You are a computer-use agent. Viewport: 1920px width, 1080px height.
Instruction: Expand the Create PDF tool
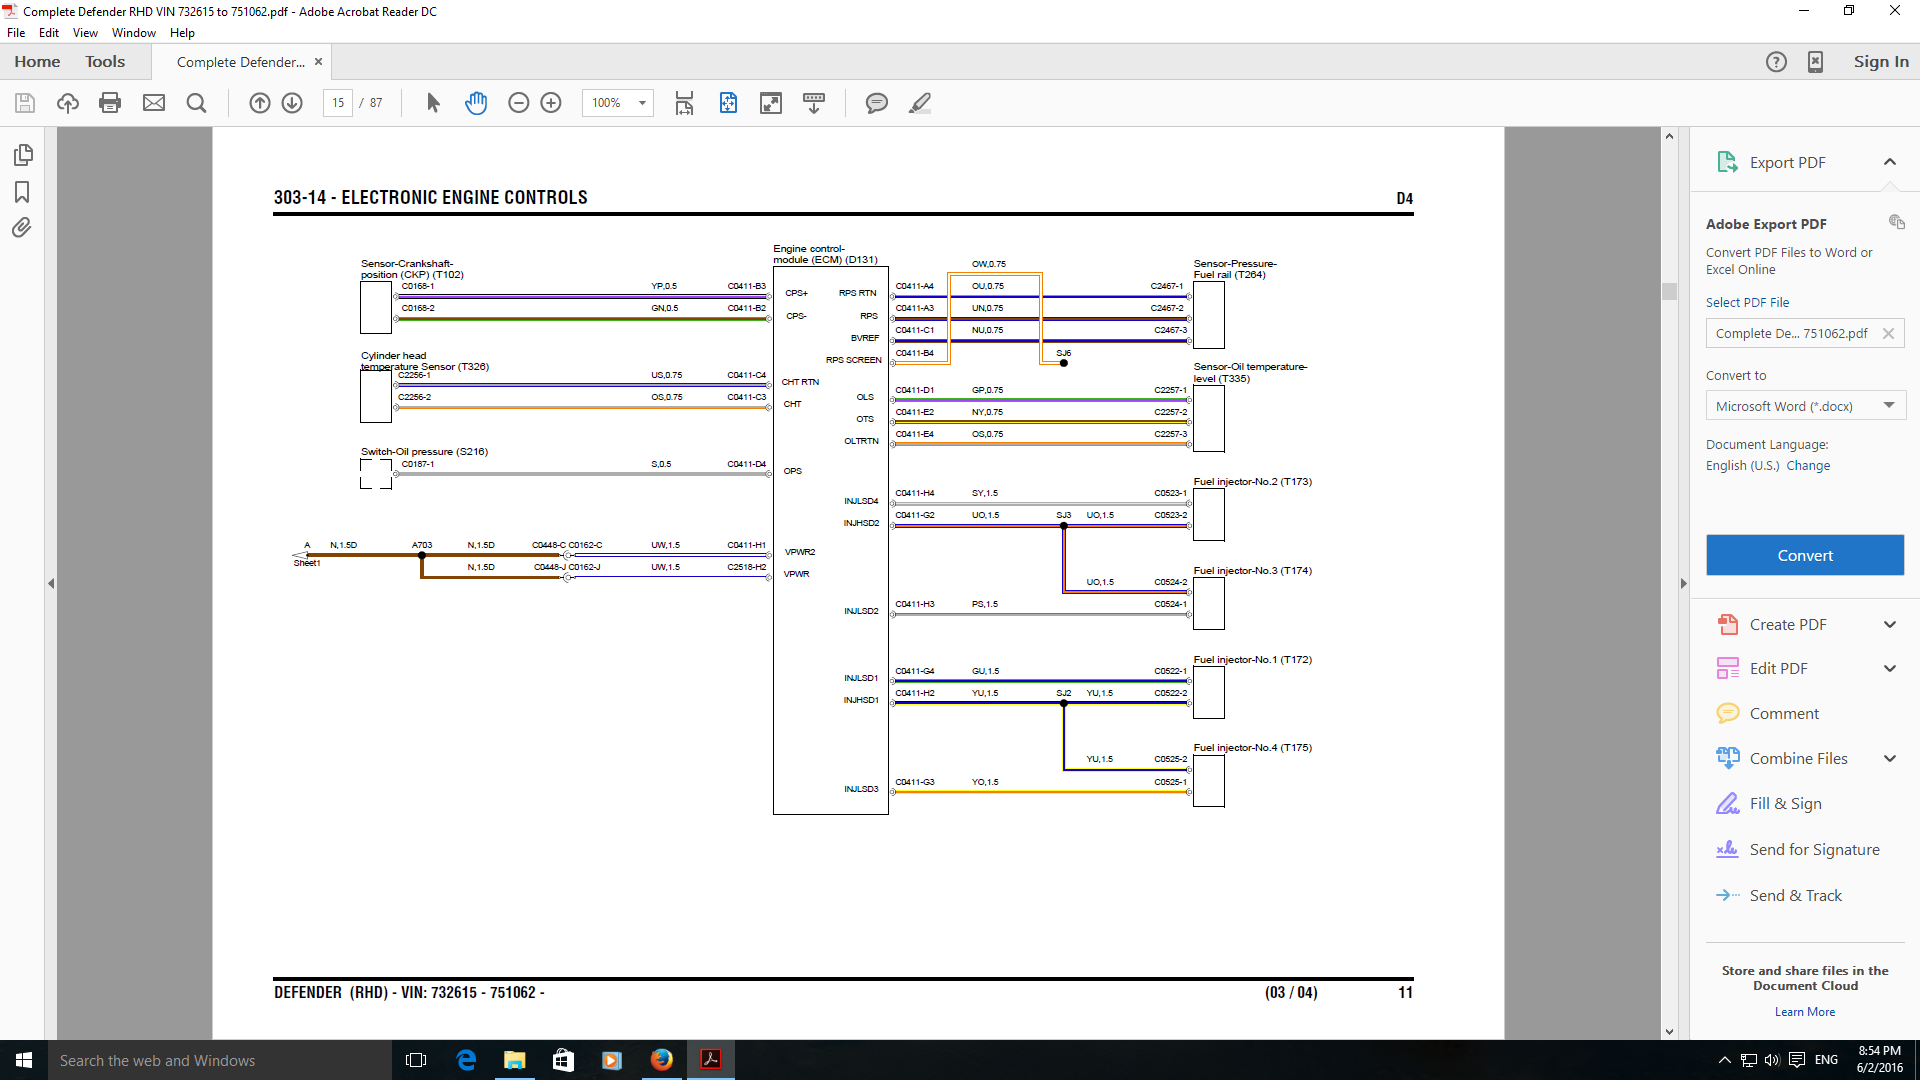(x=1890, y=625)
